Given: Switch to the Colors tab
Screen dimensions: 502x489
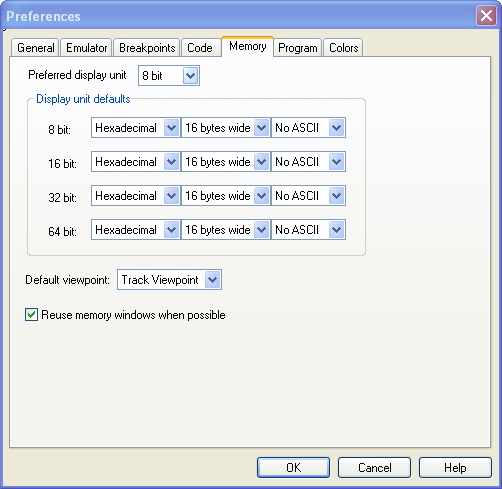Looking at the screenshot, I should point(343,48).
